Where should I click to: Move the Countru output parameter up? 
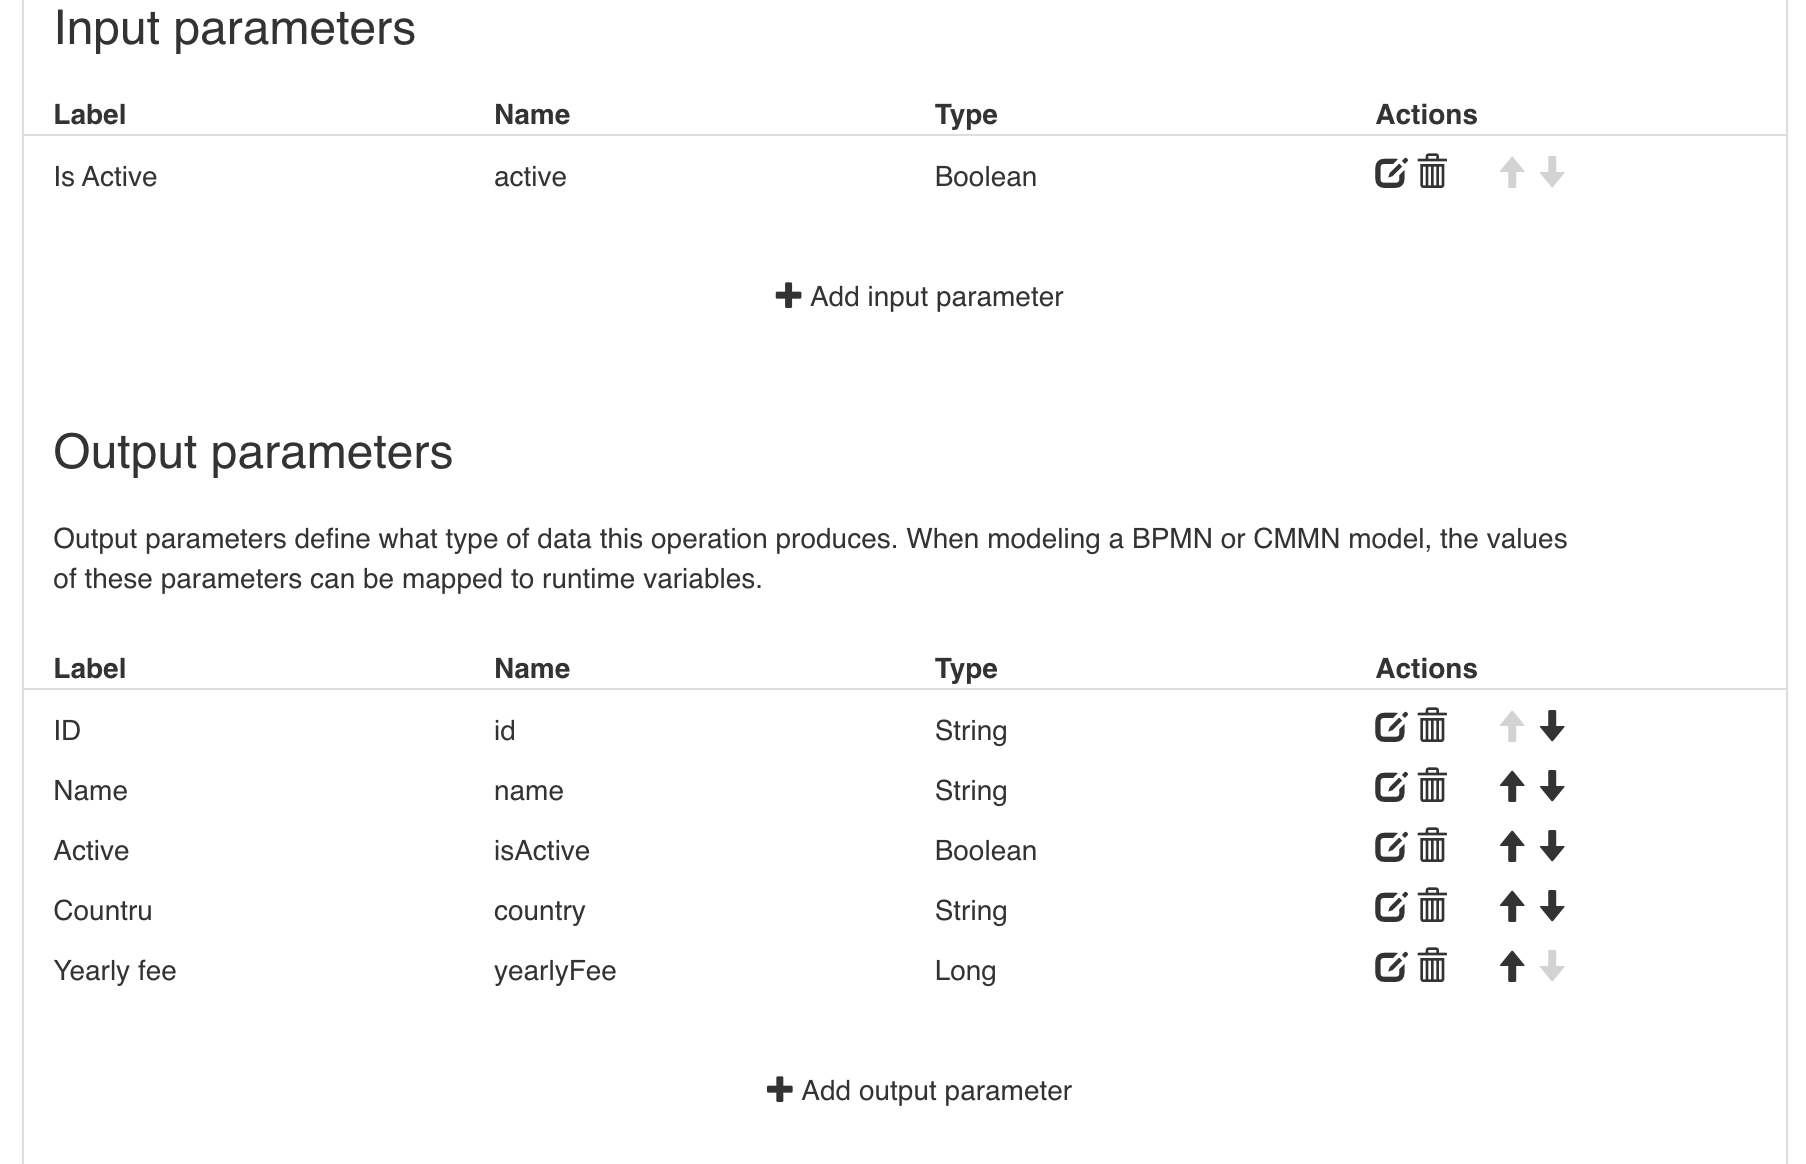1511,907
